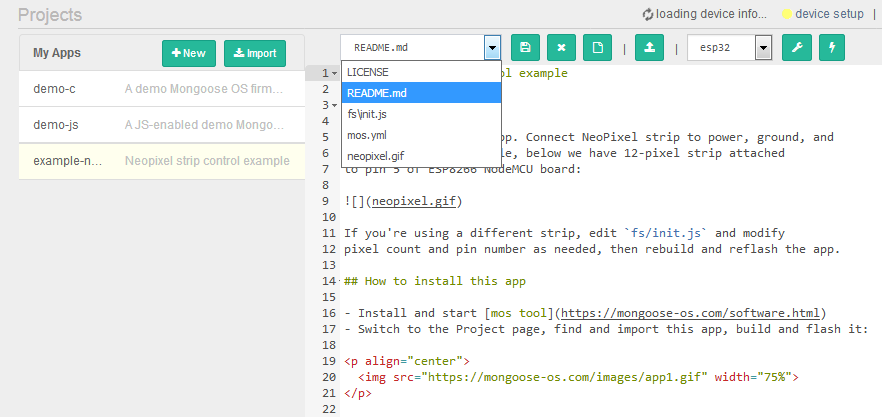
Task: Click the loading device info refresh icon
Action: pos(648,14)
